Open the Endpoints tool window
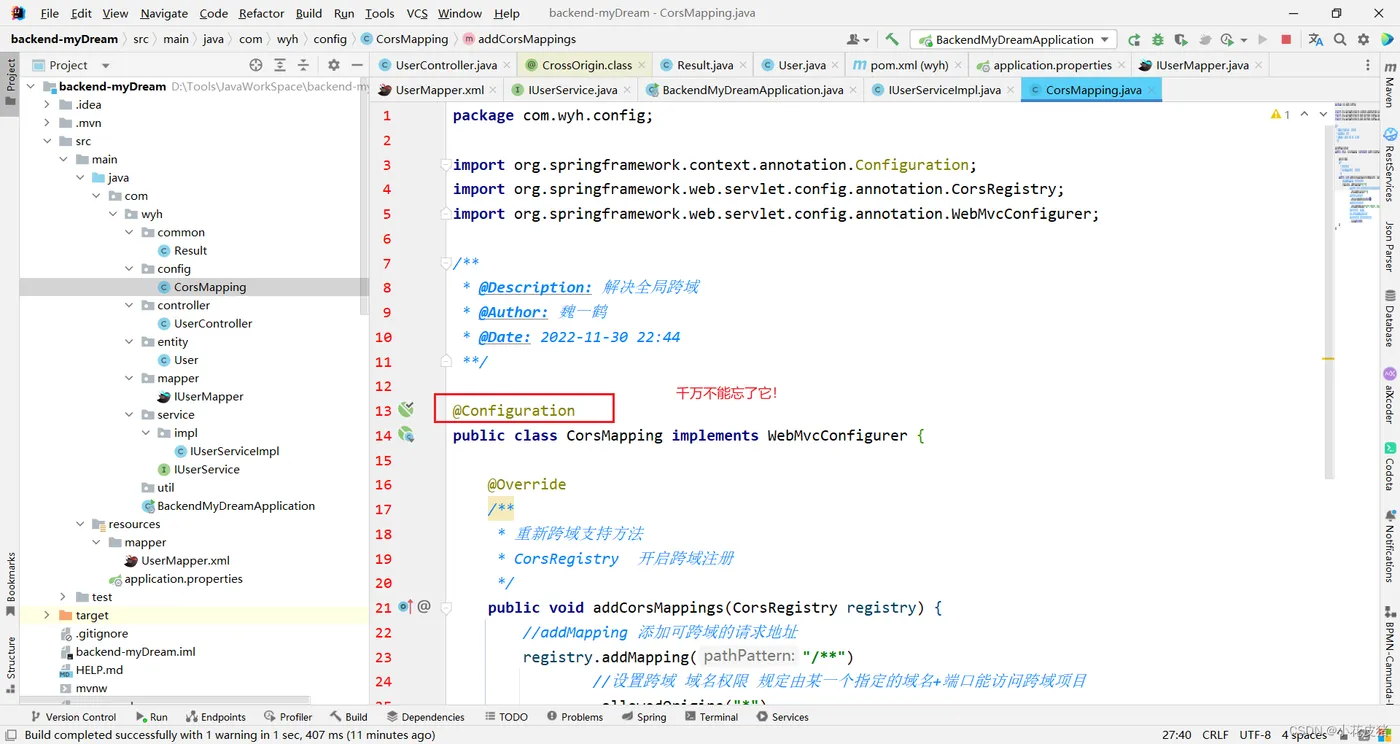This screenshot has width=1400, height=744. tap(216, 717)
